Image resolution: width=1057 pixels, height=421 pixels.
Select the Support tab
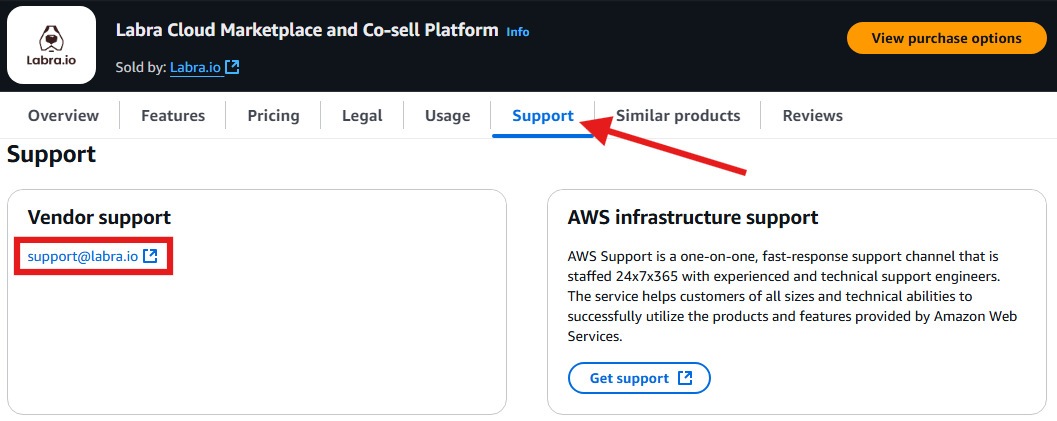(x=543, y=116)
